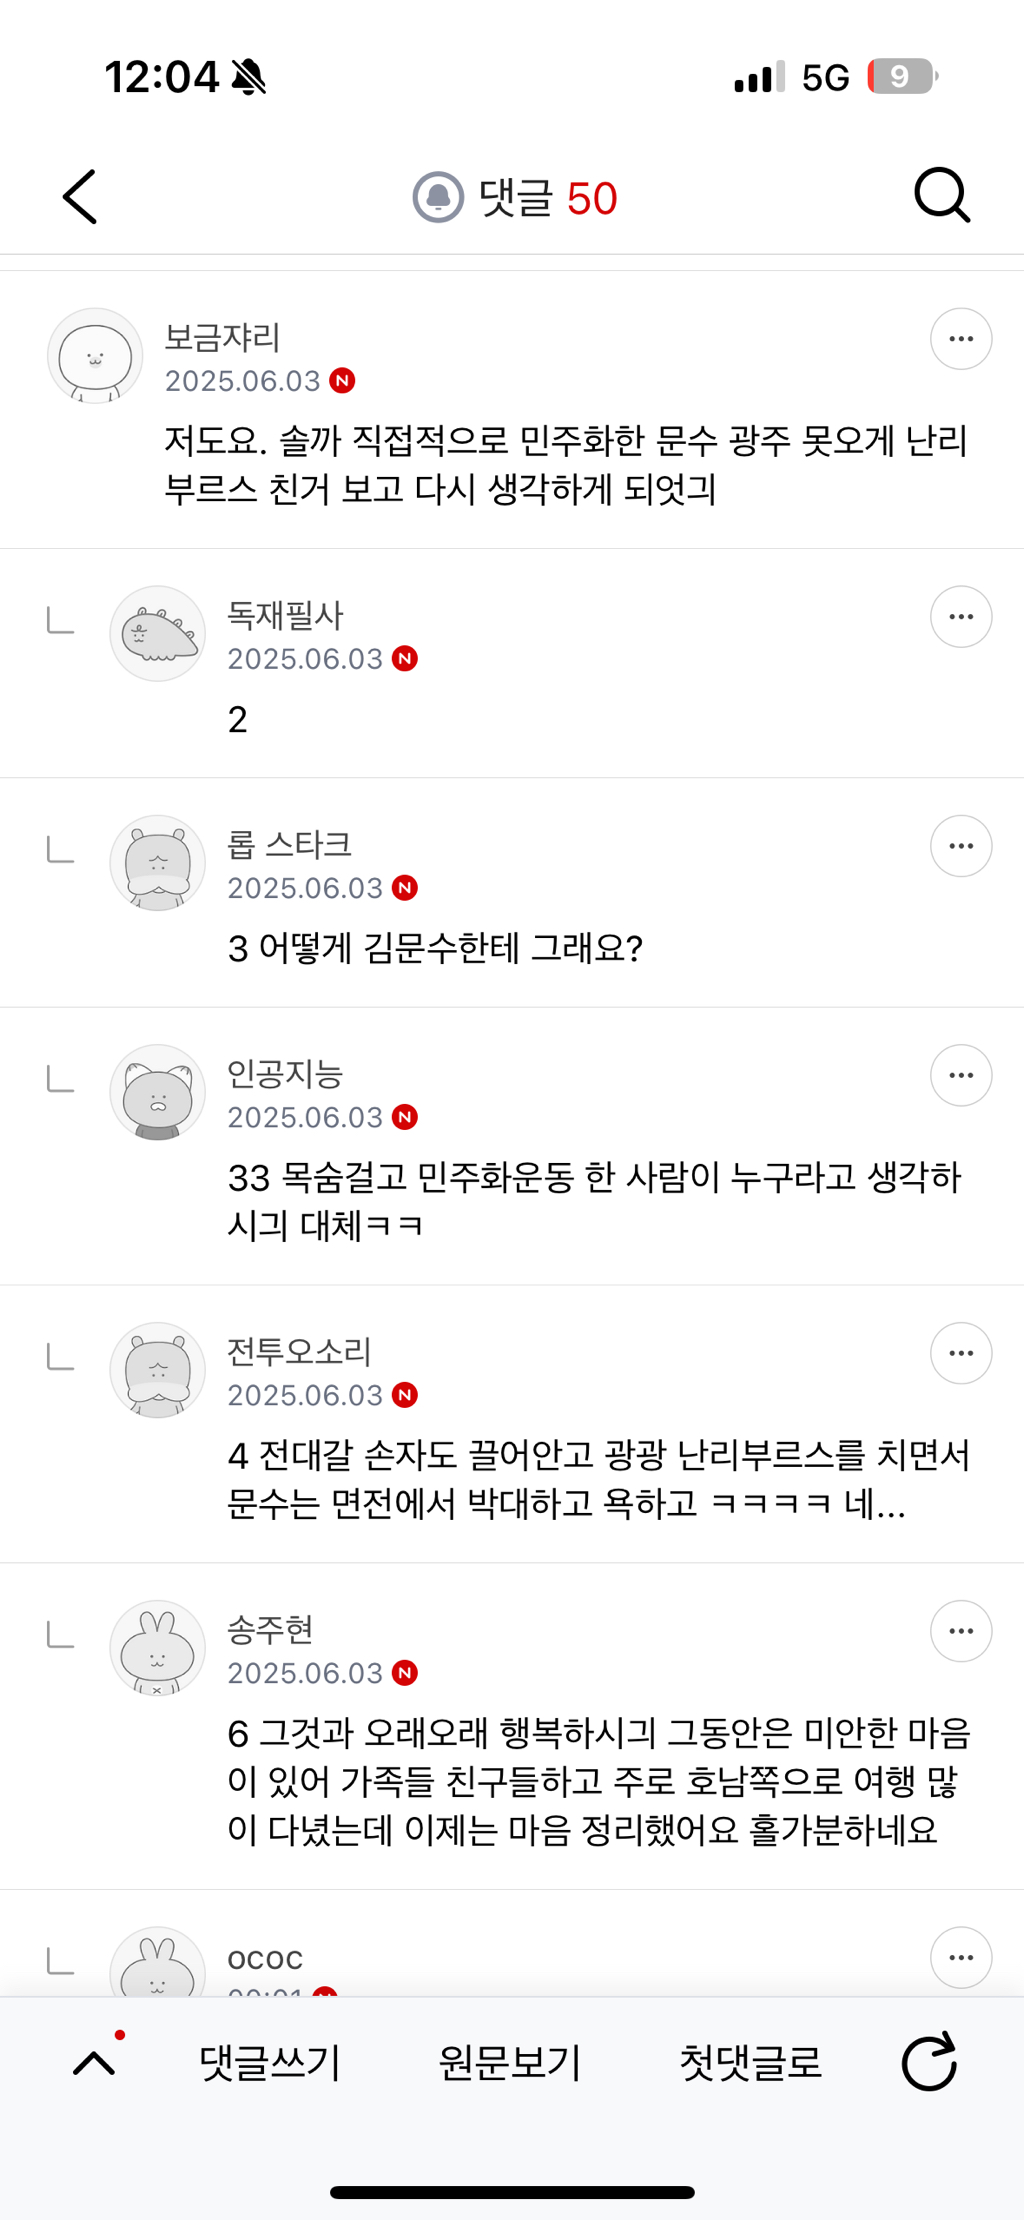The image size is (1024, 2220).
Task: Open more options for 인공지능 reply
Action: (960, 1075)
